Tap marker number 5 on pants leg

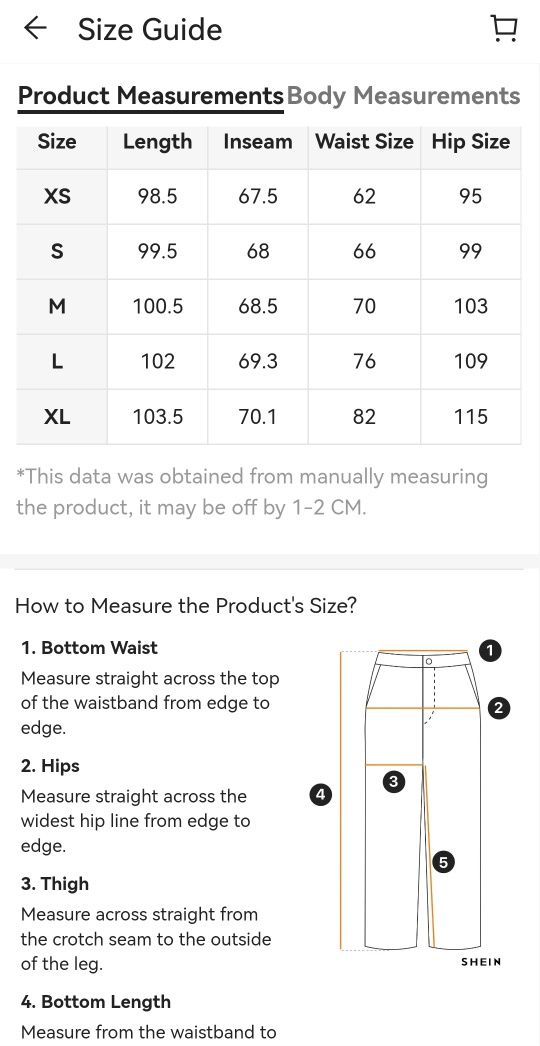click(x=443, y=862)
